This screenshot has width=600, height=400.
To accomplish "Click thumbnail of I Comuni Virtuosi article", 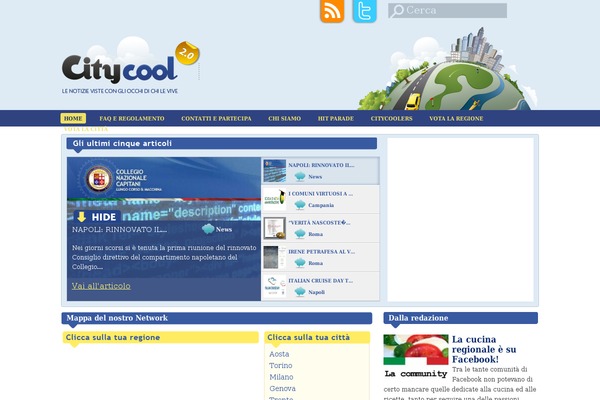I will coord(274,199).
